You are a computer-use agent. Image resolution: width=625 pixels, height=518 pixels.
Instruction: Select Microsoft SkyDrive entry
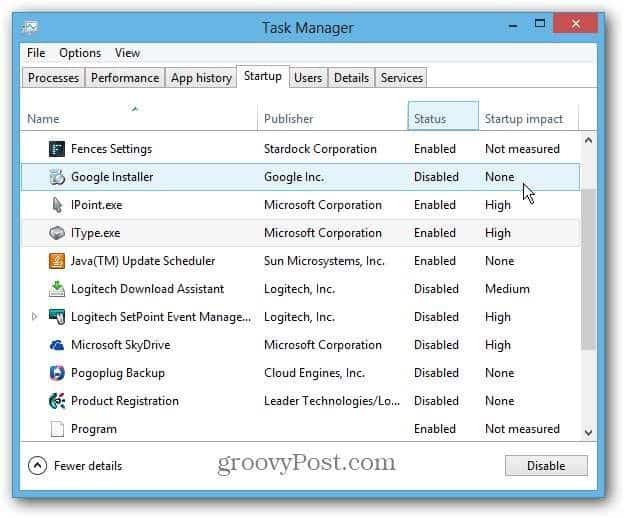pos(121,345)
